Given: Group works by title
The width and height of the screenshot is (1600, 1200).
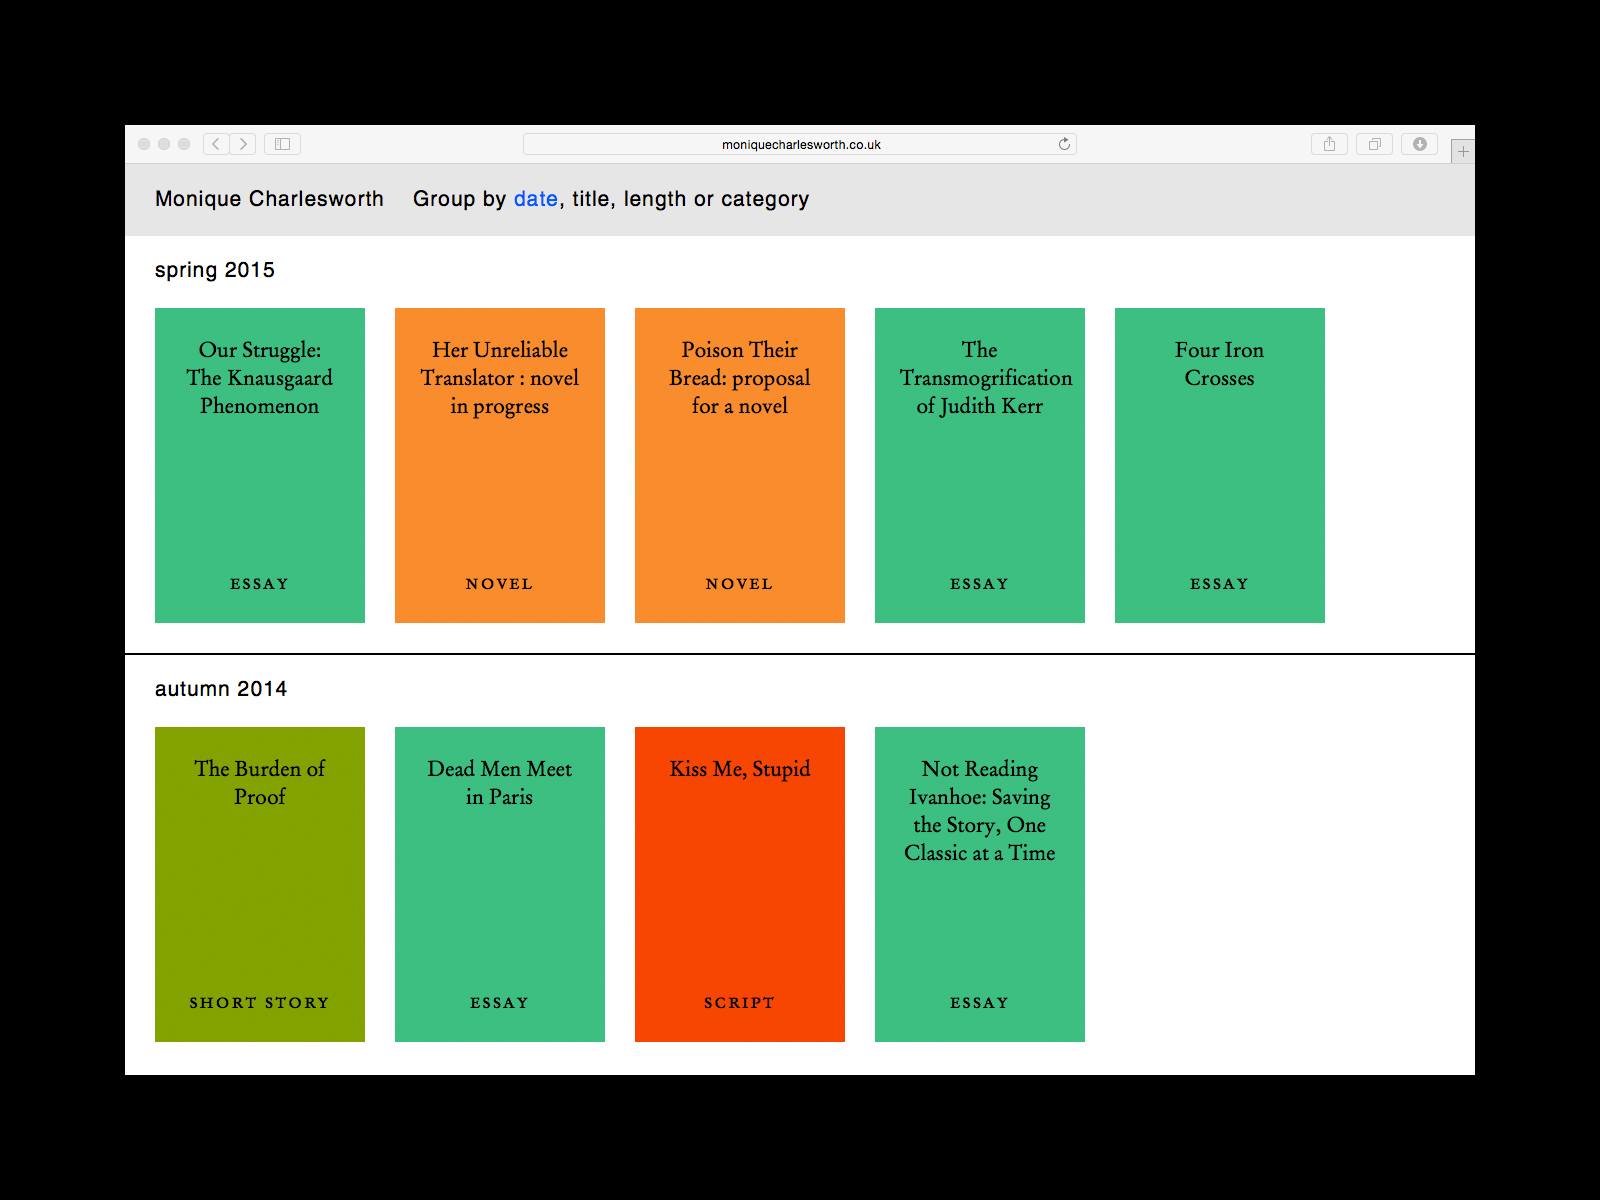Looking at the screenshot, I should coord(590,199).
